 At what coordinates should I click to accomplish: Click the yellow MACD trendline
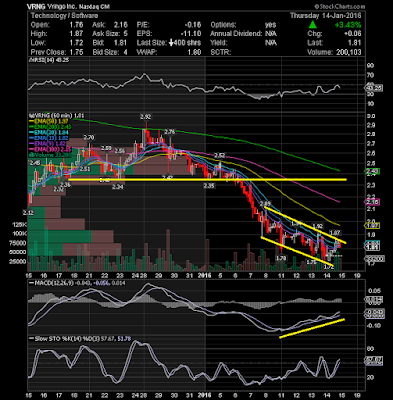[312, 329]
